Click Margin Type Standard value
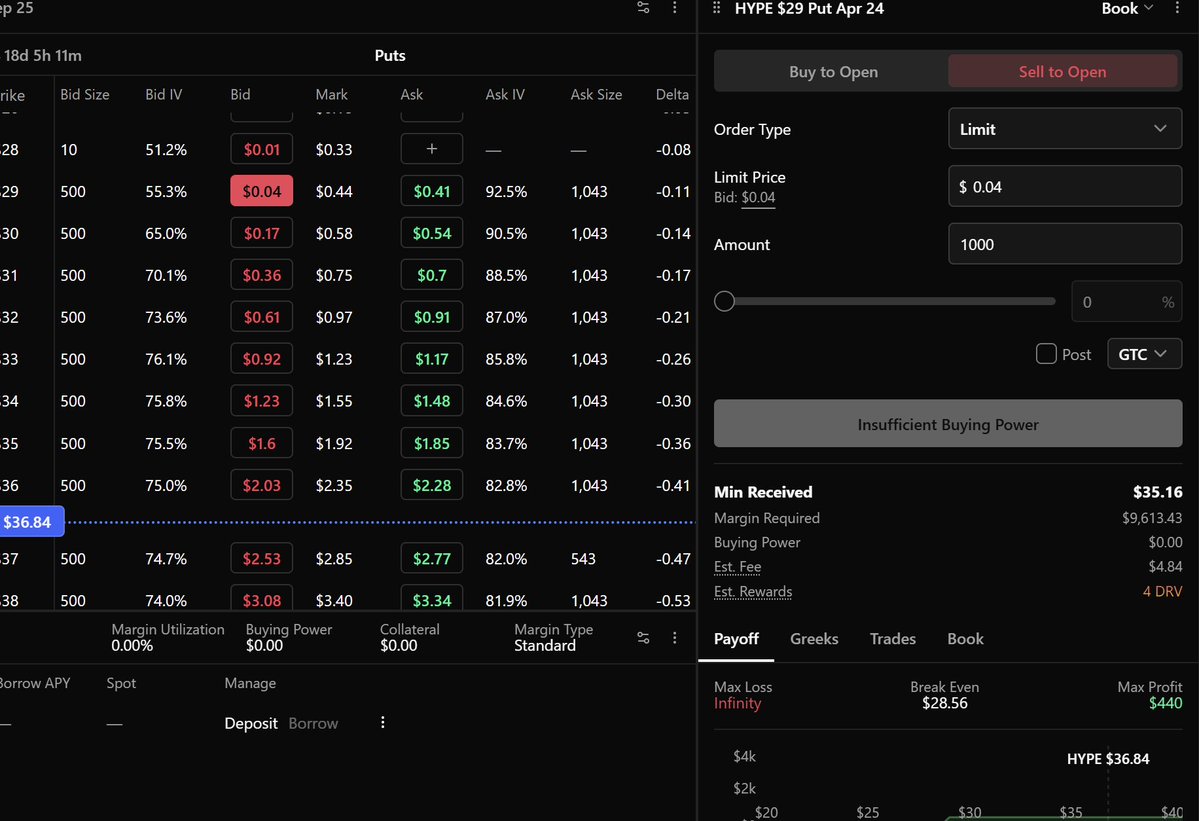This screenshot has height=821, width=1199. pyautogui.click(x=544, y=646)
